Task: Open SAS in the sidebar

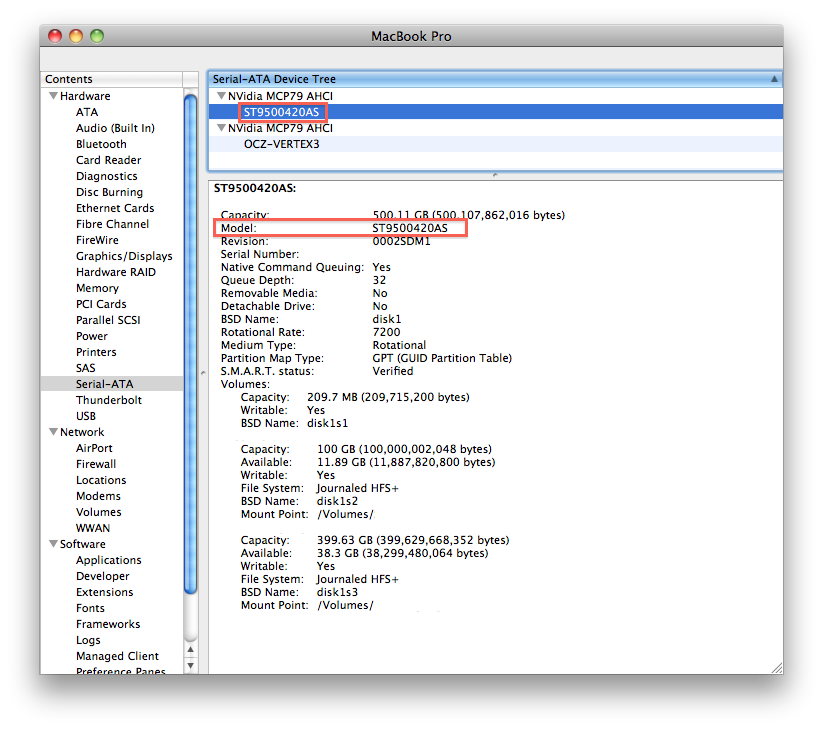Action: [86, 368]
